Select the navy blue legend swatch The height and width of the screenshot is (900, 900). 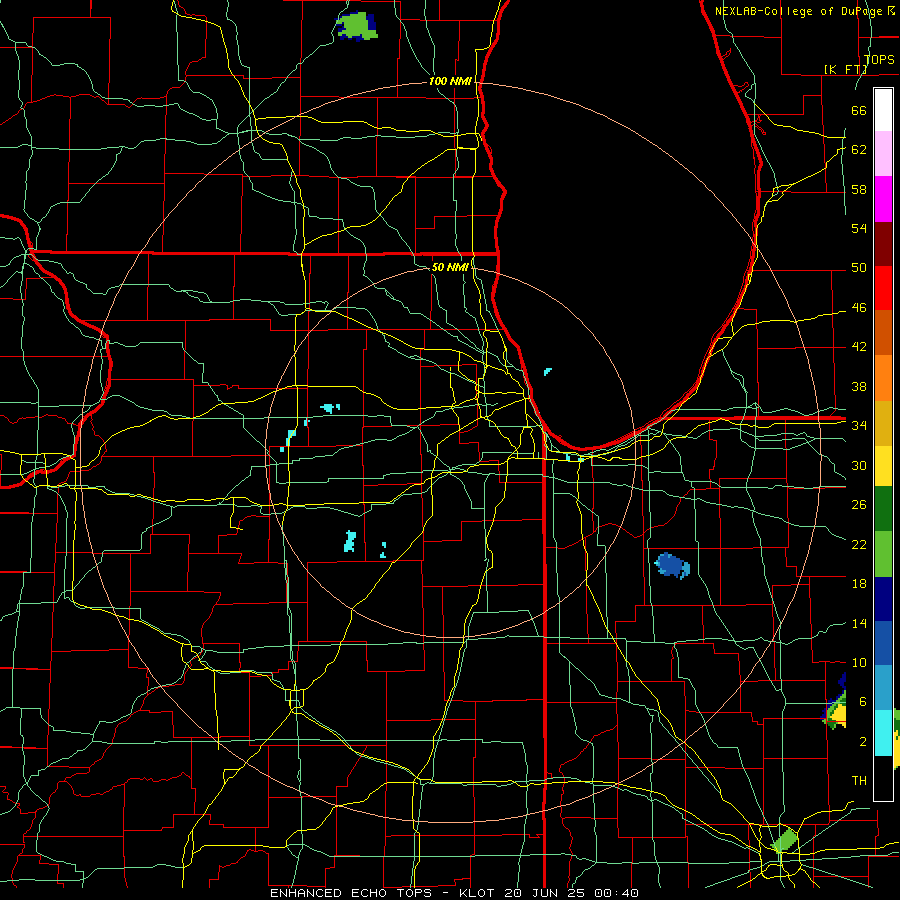tap(883, 599)
